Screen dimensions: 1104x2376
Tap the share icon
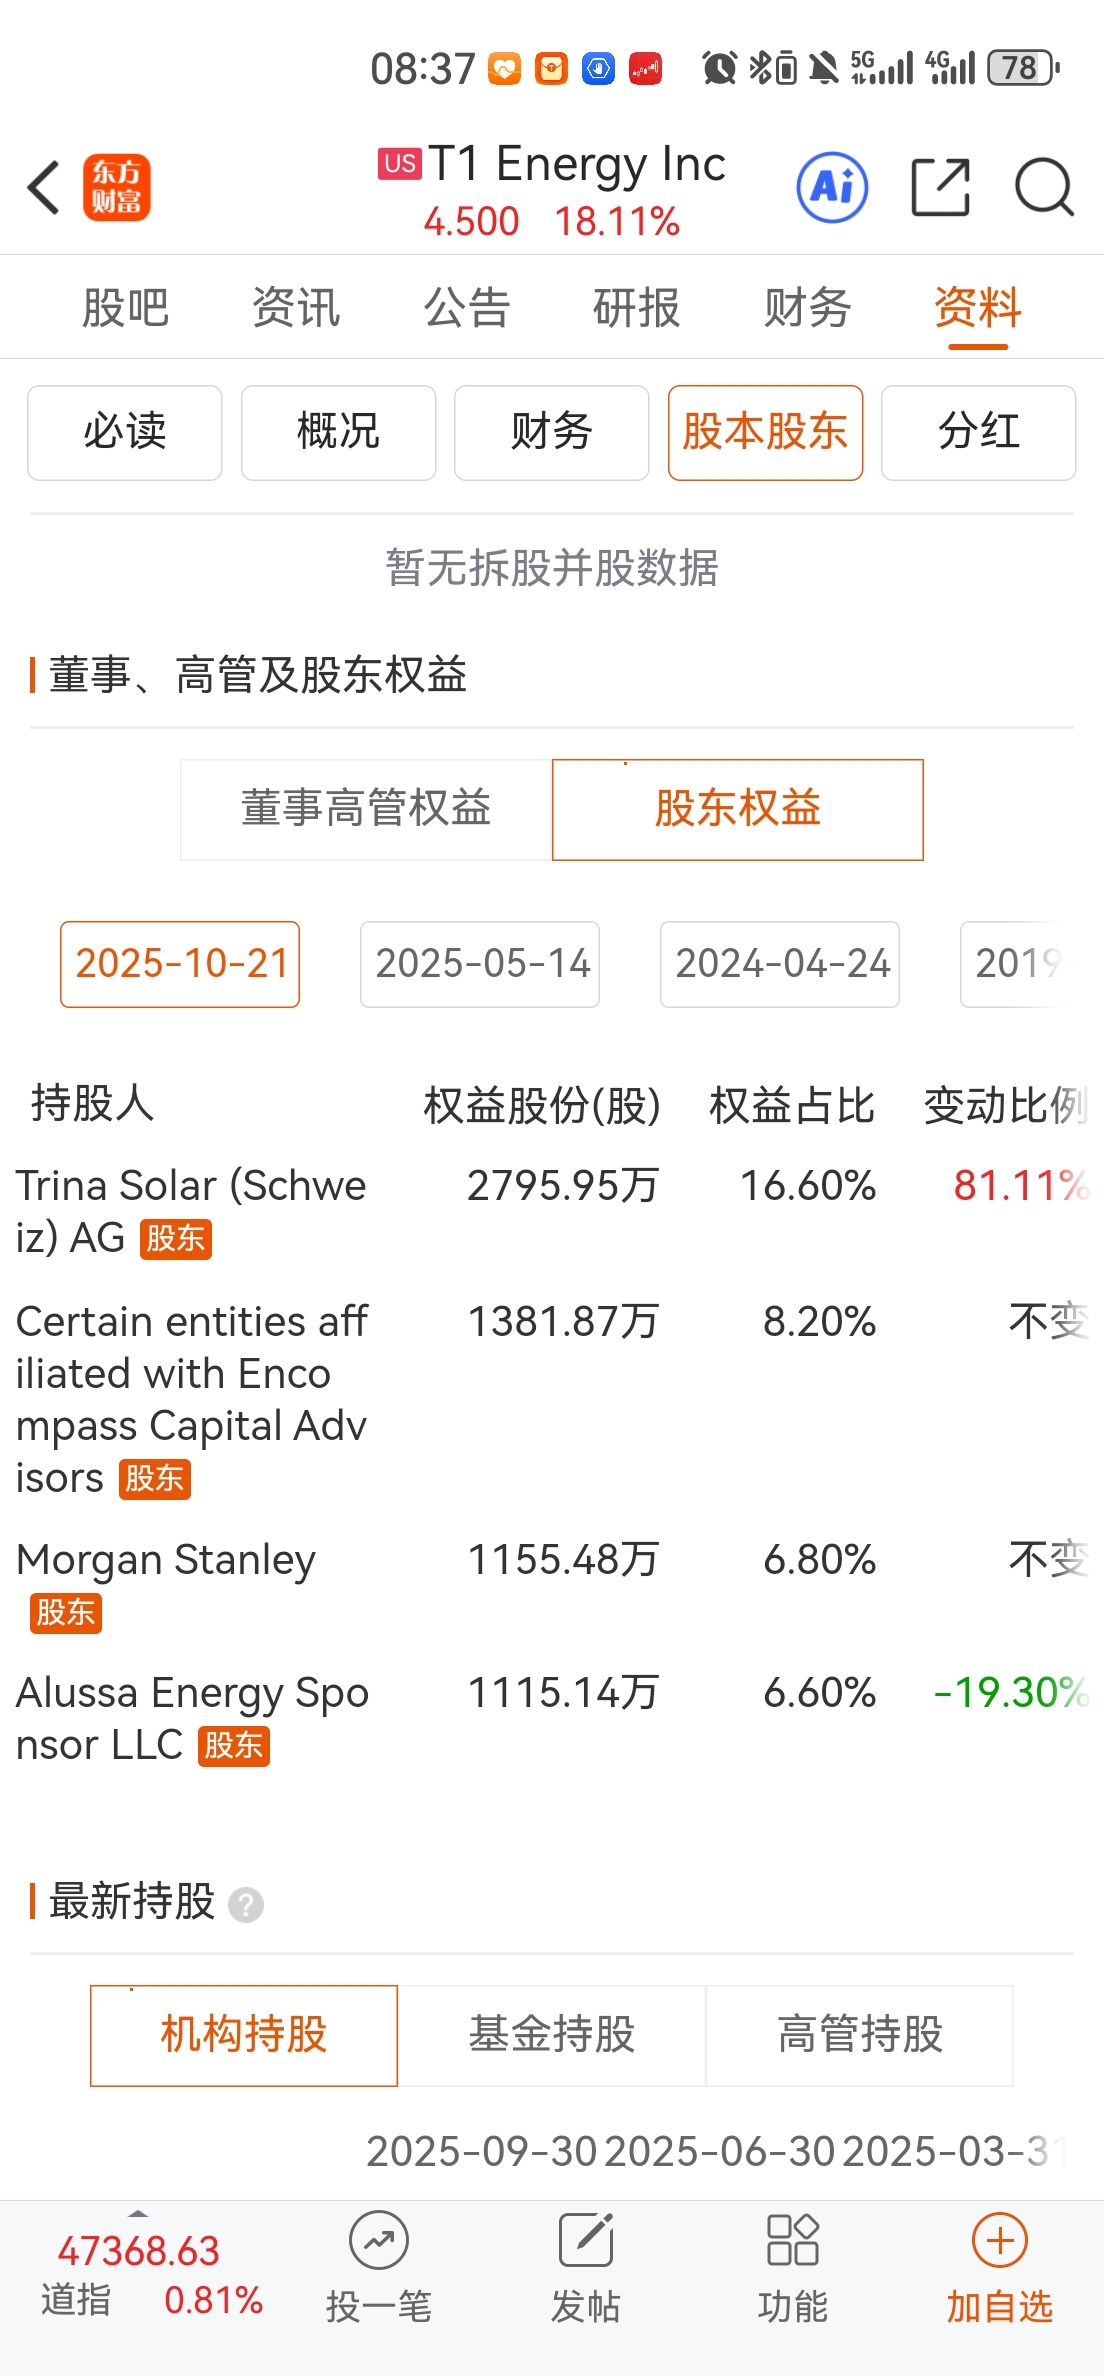940,187
